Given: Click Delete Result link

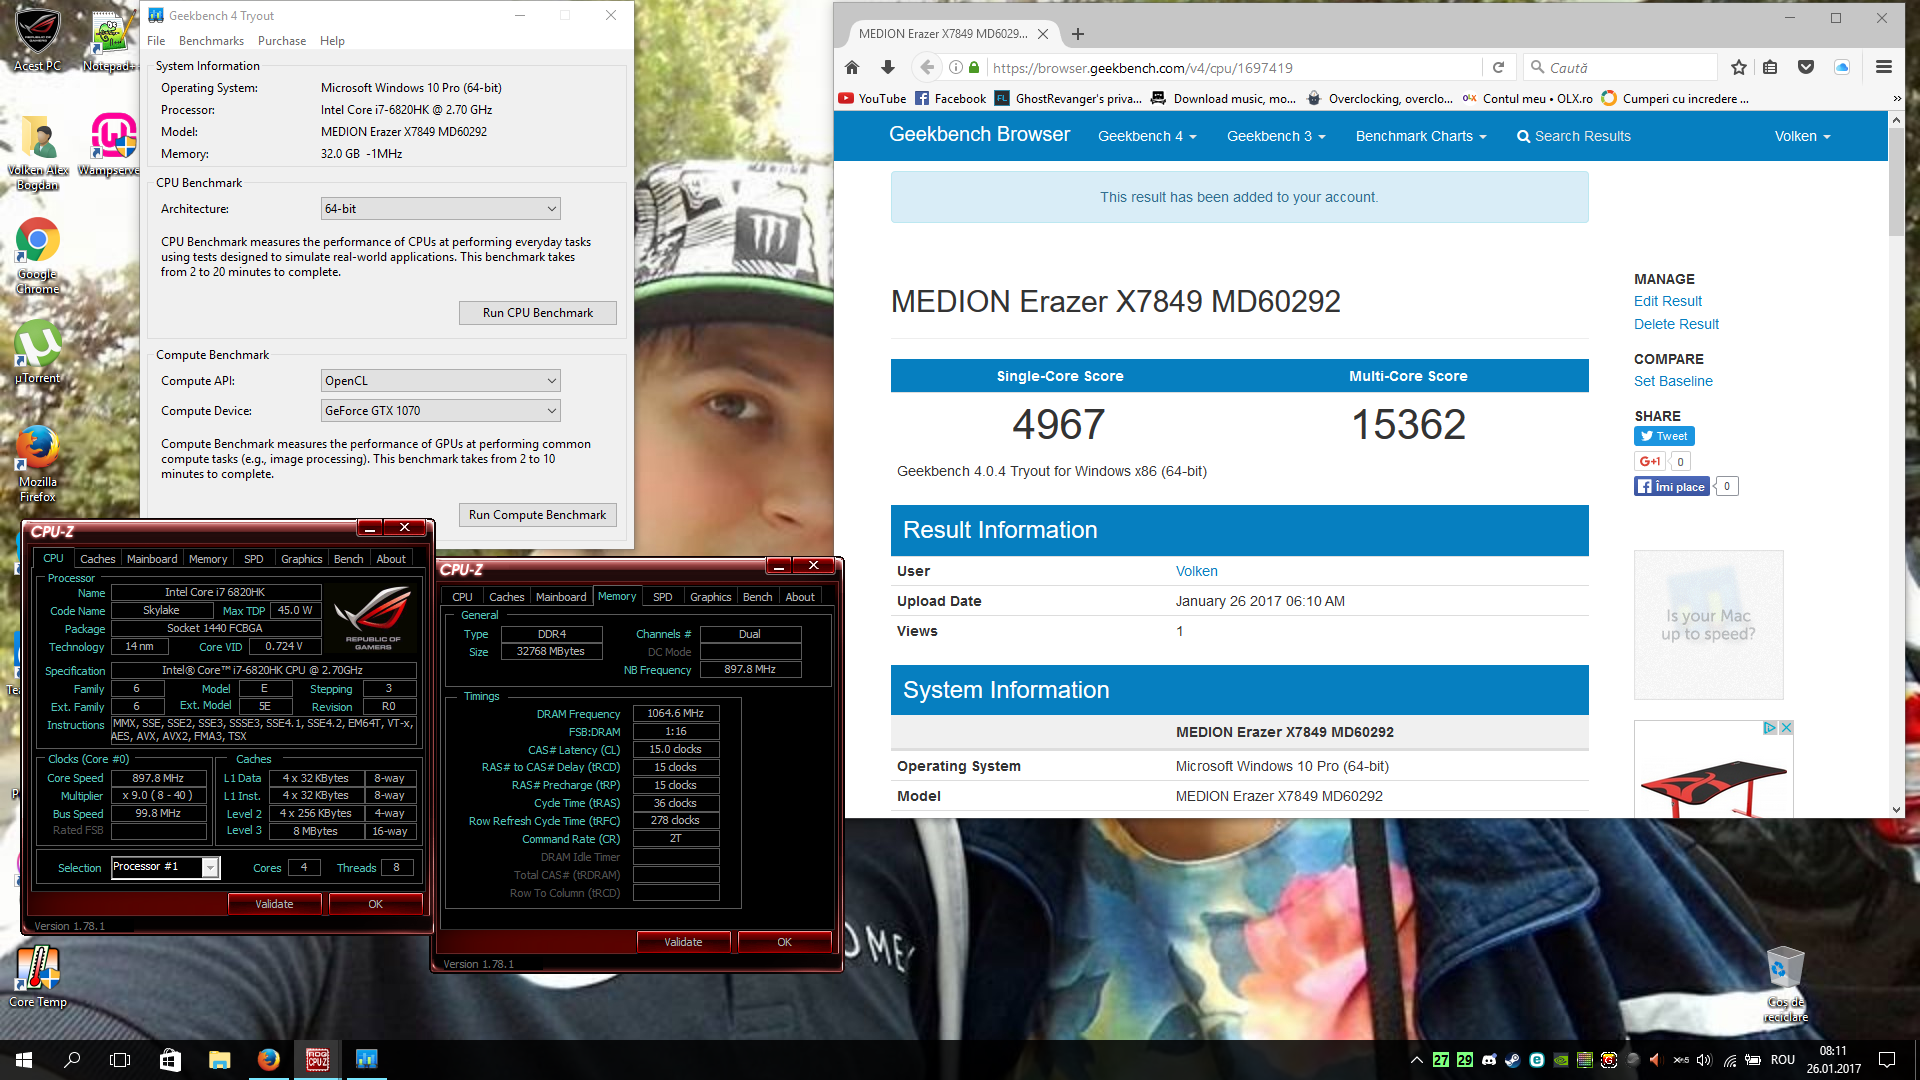Looking at the screenshot, I should (1676, 324).
